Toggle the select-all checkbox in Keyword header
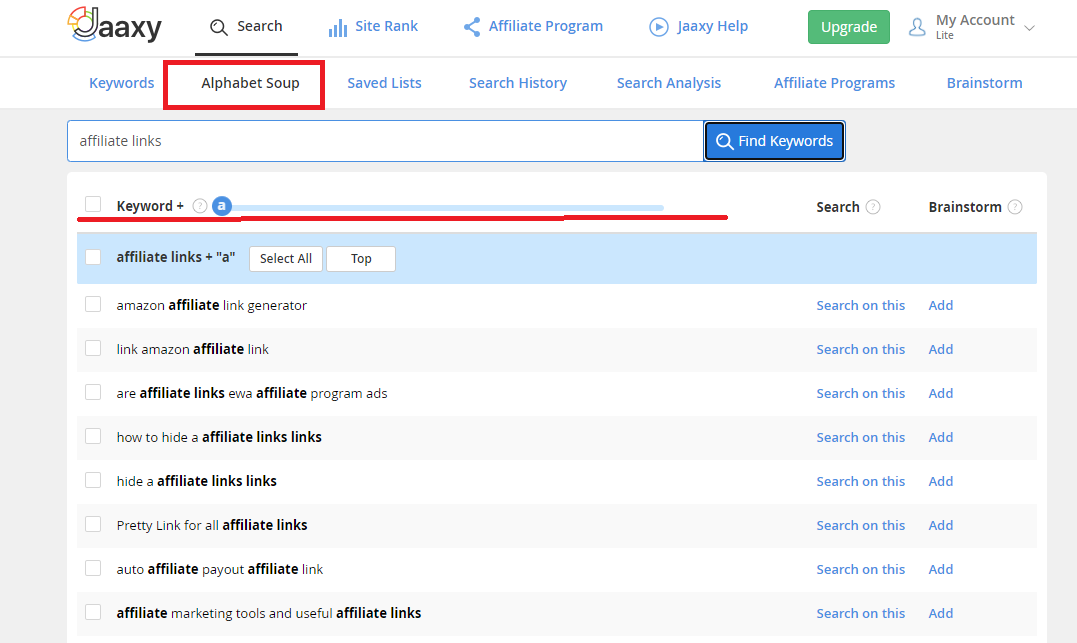 (93, 204)
